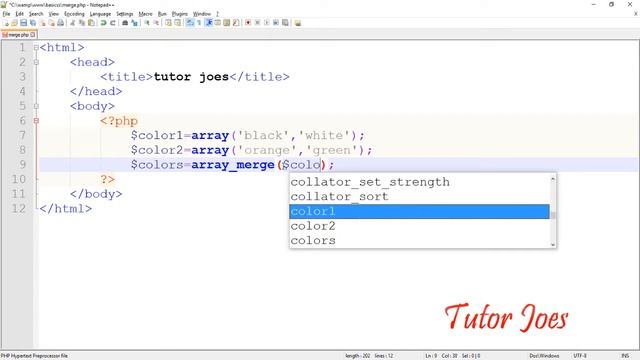Viewport: 640px width, 360px height.
Task: Click the UTF-8 encoding status bar entry
Action: coord(580,356)
